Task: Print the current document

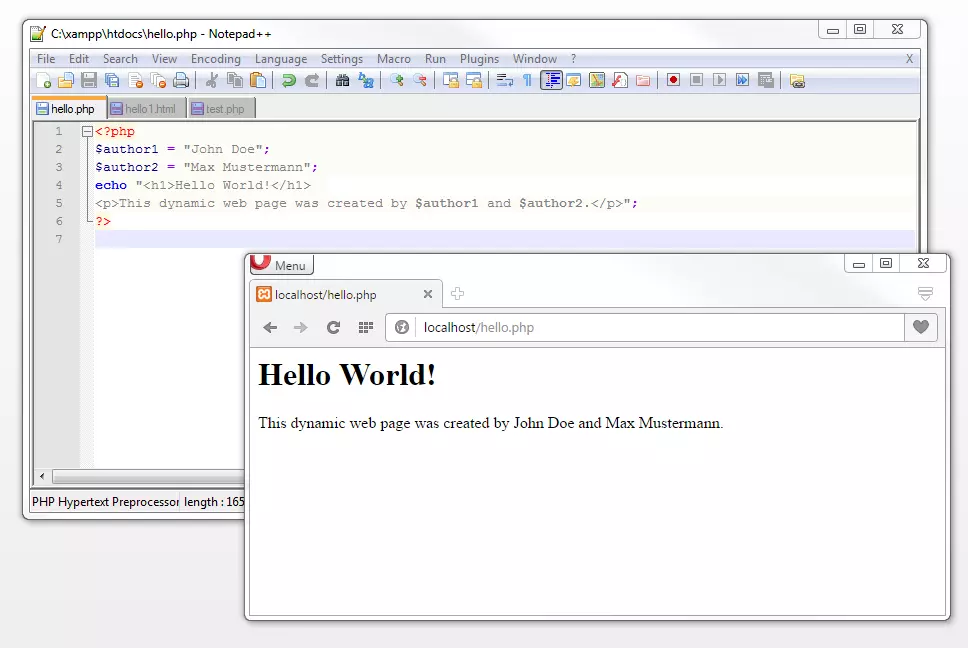Action: pos(179,80)
